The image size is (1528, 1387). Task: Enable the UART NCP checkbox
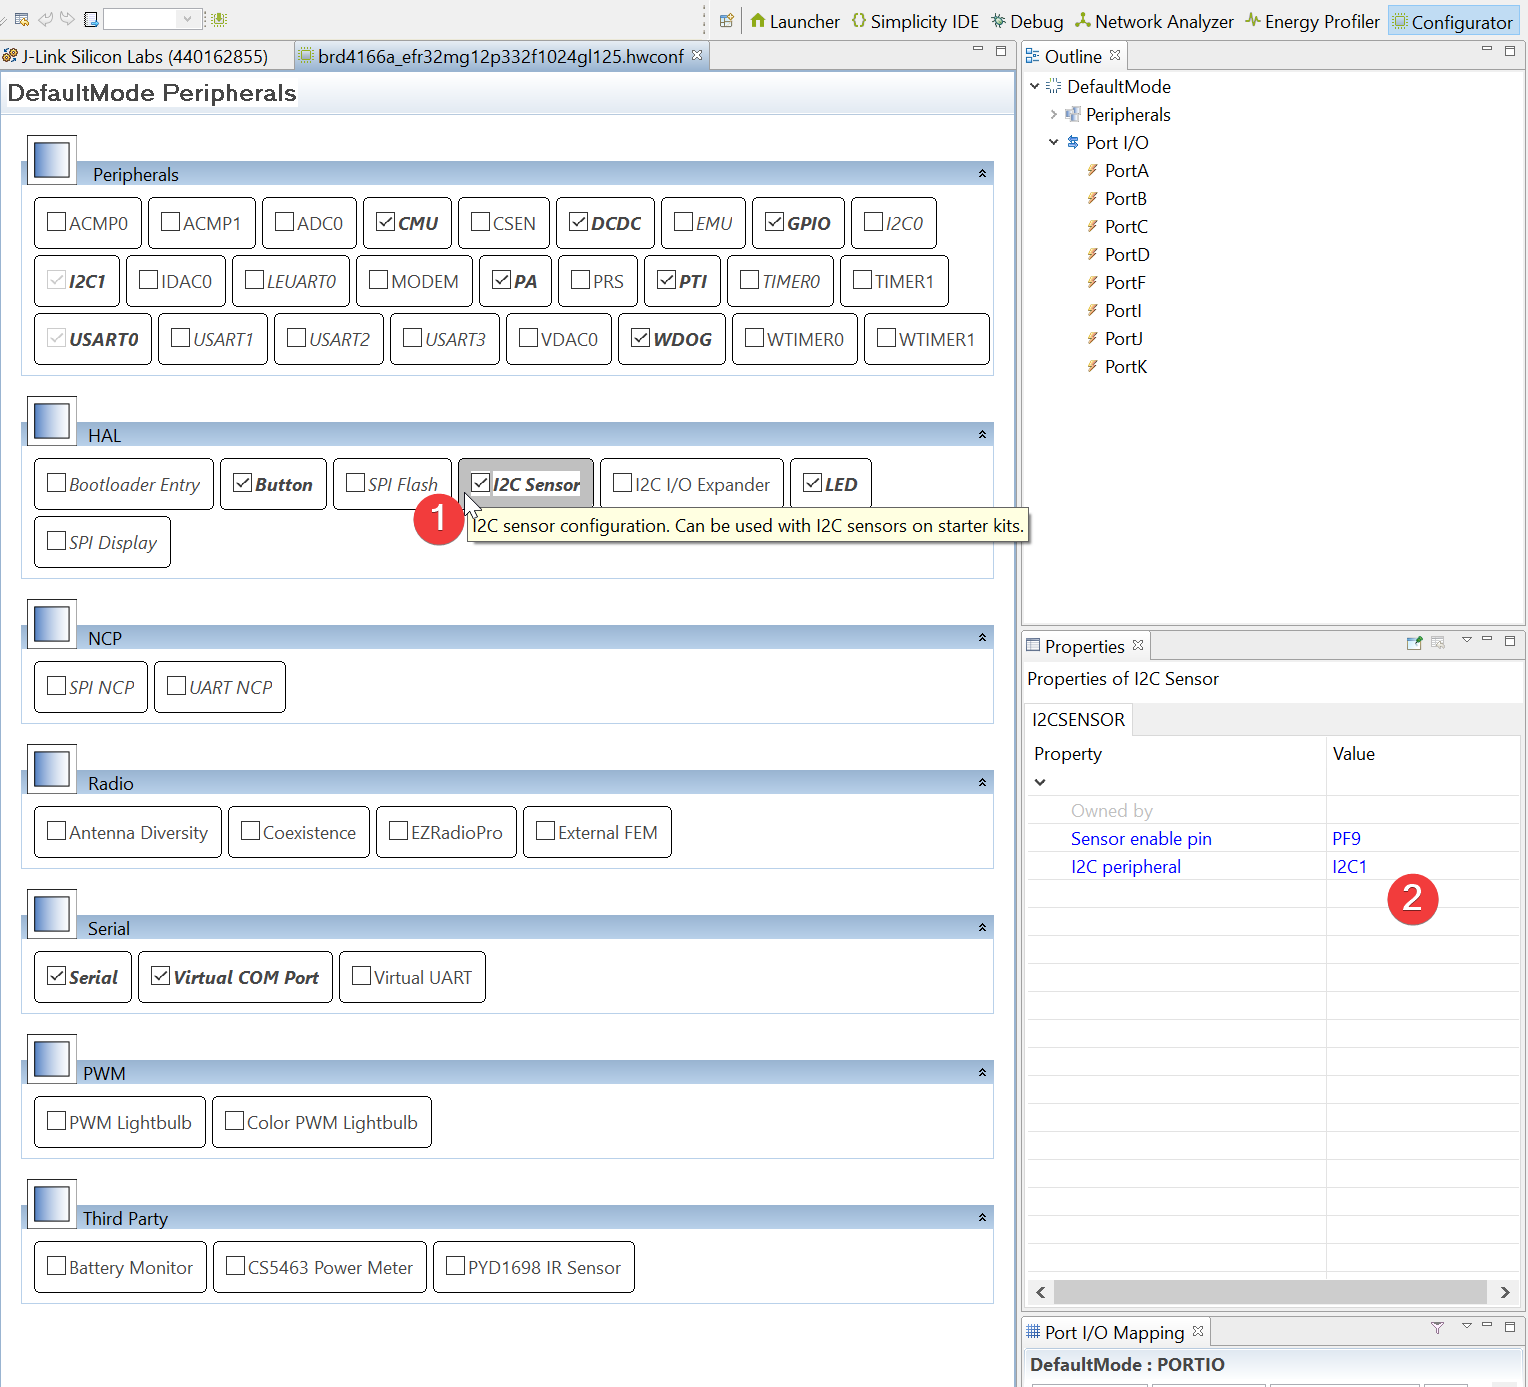[x=177, y=686]
